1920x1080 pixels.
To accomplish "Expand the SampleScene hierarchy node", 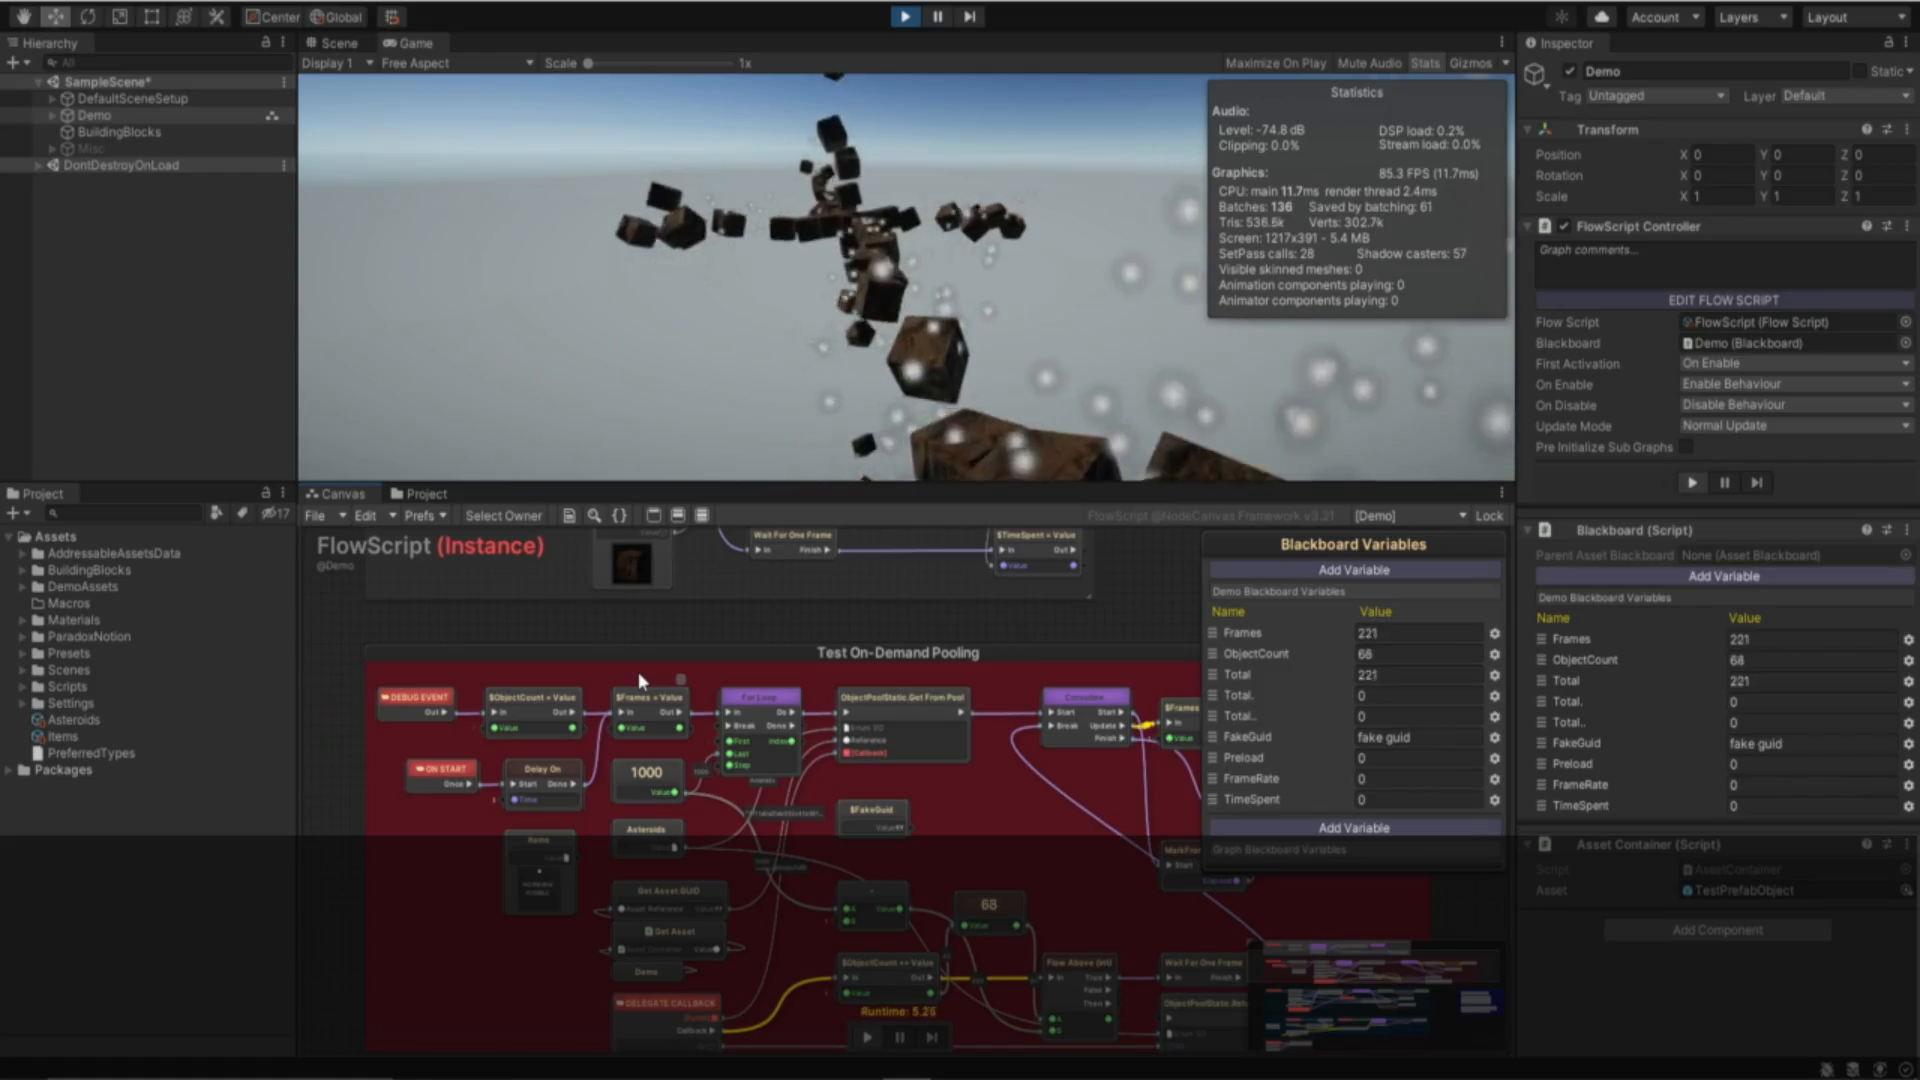I will tap(38, 82).
